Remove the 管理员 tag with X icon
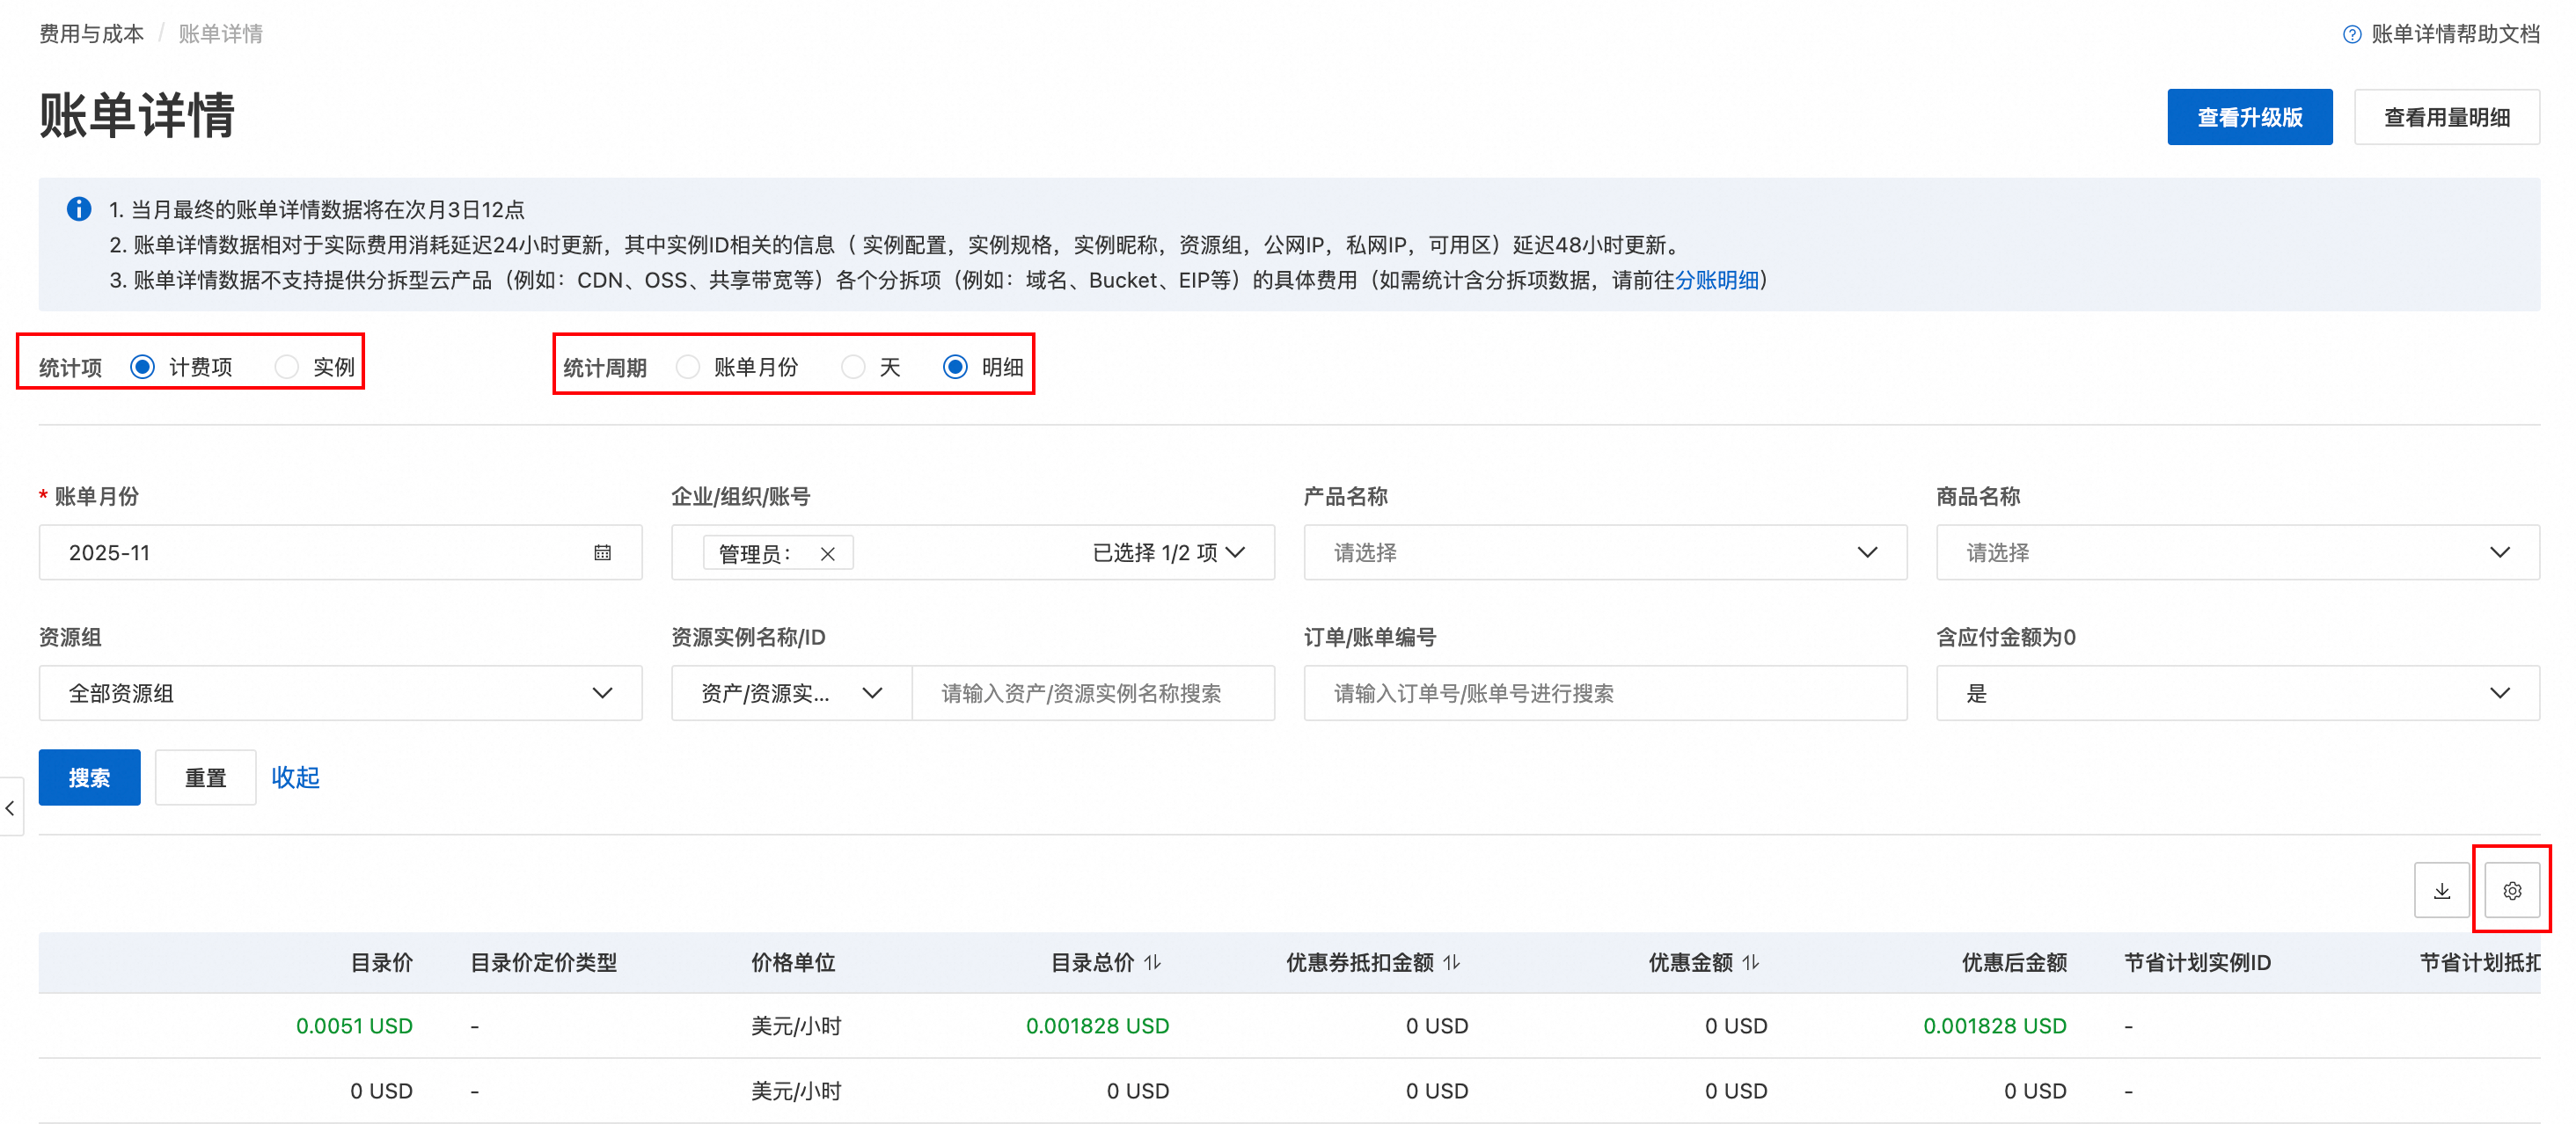This screenshot has height=1124, width=2576. coord(827,553)
